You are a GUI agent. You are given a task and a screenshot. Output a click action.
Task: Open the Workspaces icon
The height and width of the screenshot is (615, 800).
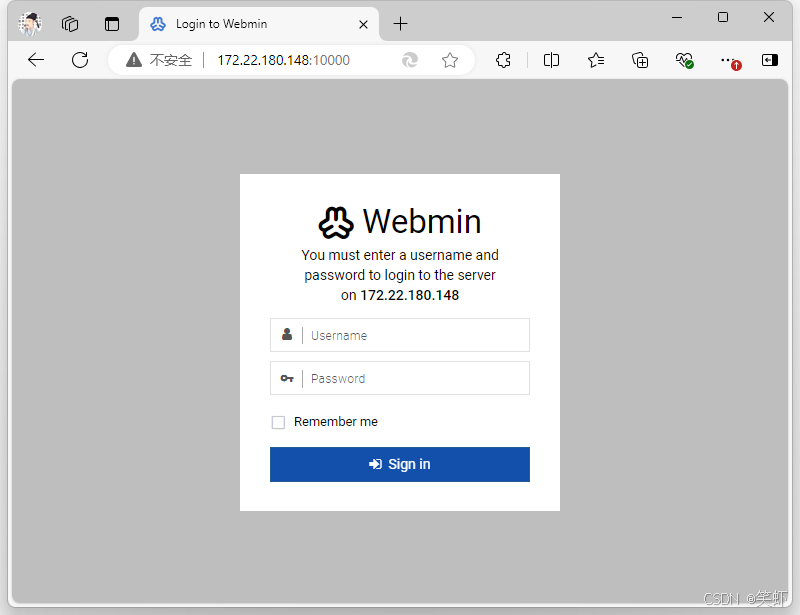[70, 24]
